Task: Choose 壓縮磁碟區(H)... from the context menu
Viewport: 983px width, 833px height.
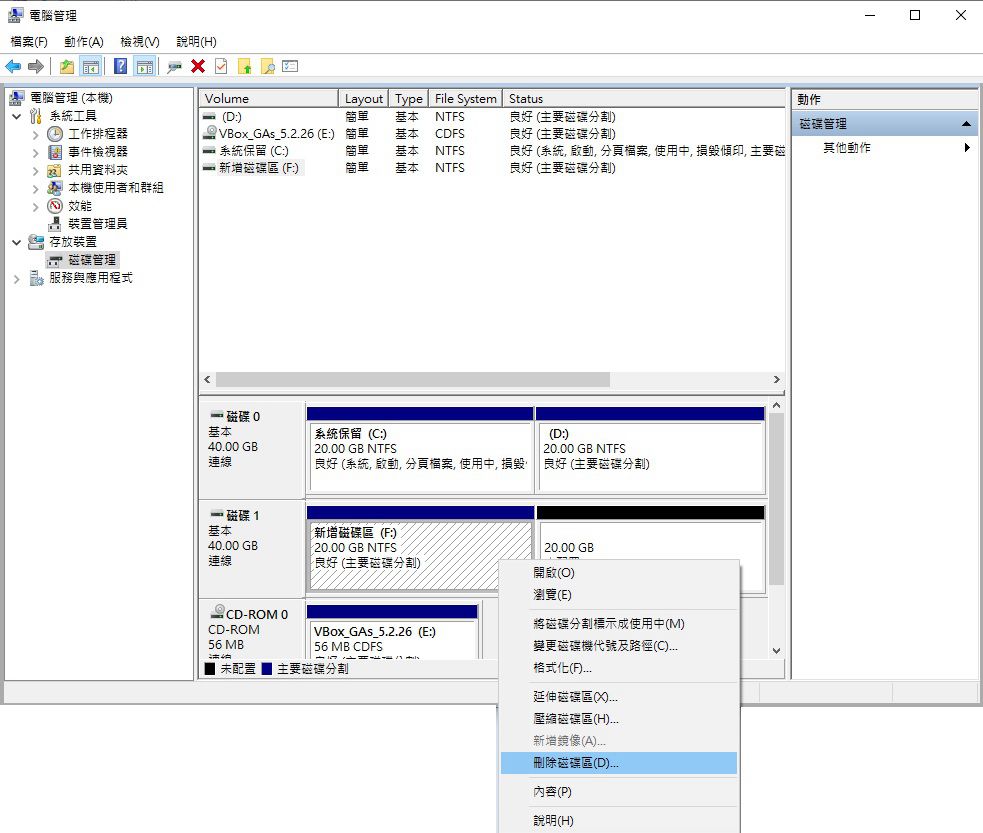Action: pos(619,719)
